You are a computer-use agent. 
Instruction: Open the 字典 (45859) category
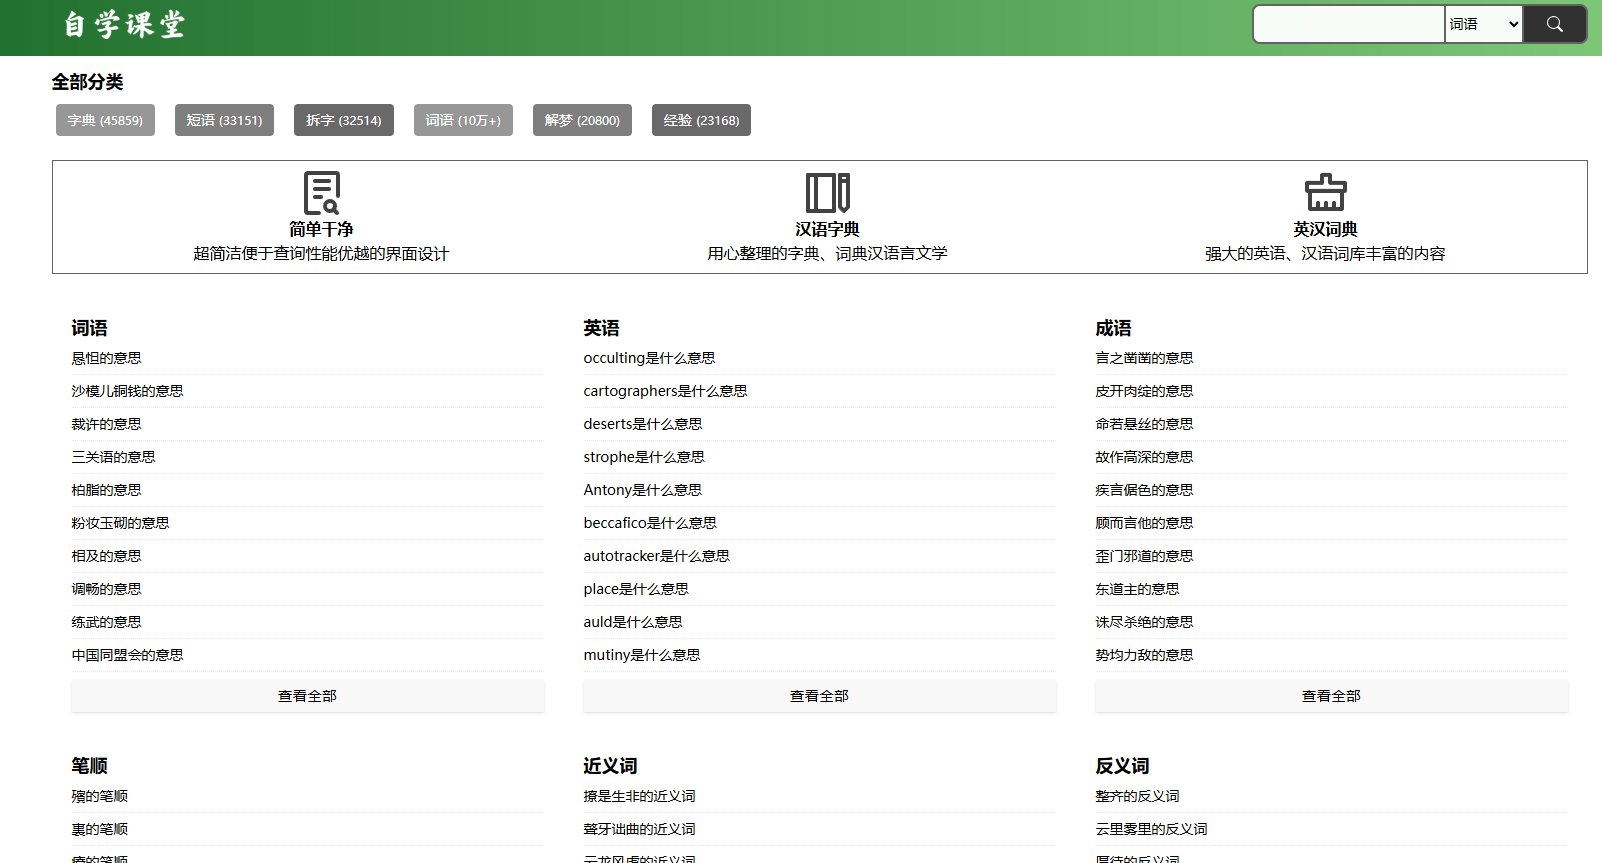point(105,120)
